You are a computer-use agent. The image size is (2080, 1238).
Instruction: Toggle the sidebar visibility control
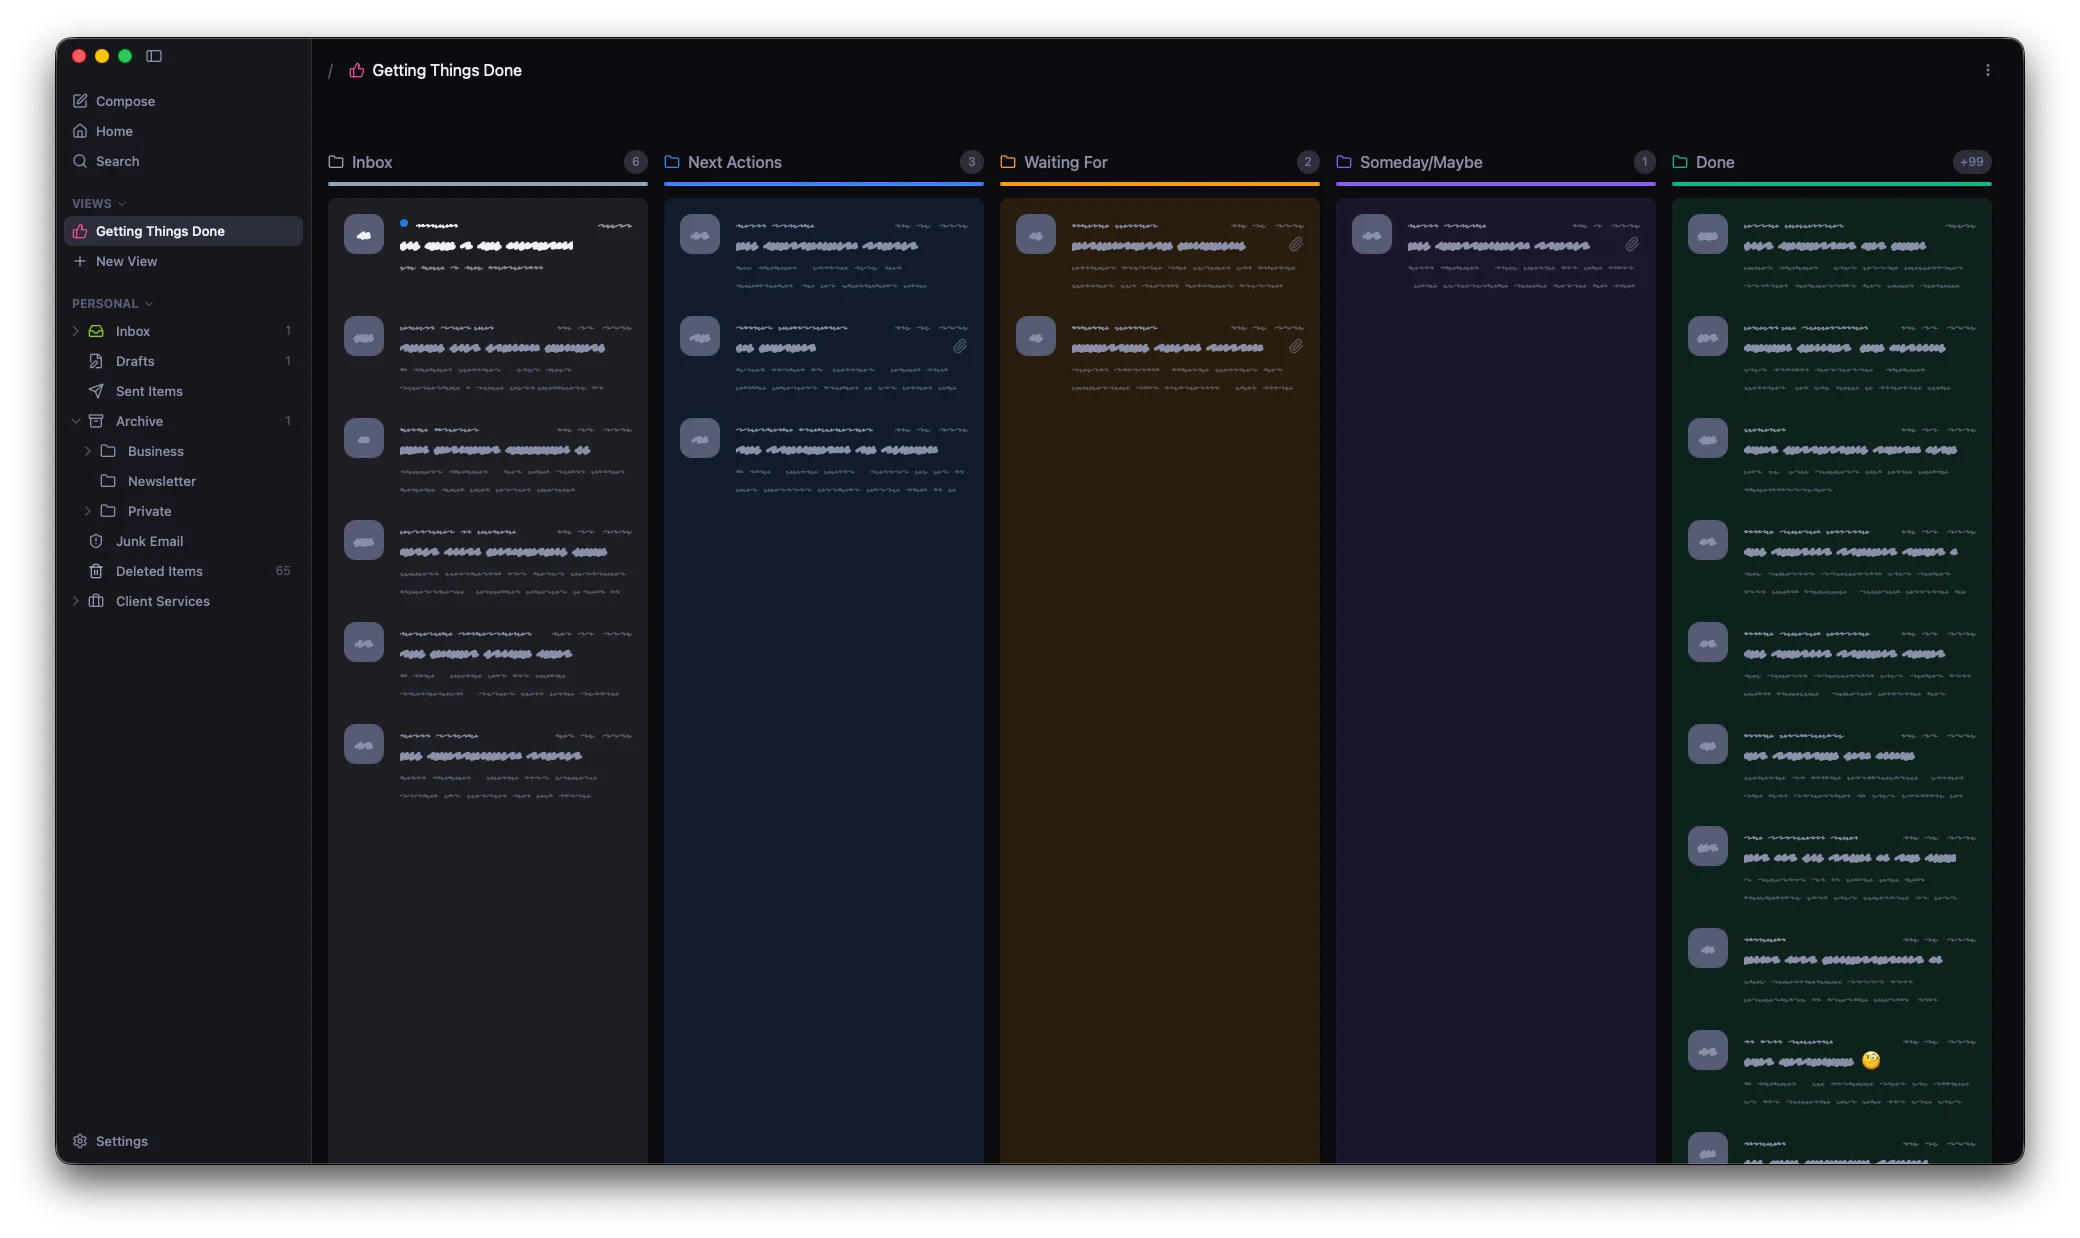click(154, 56)
